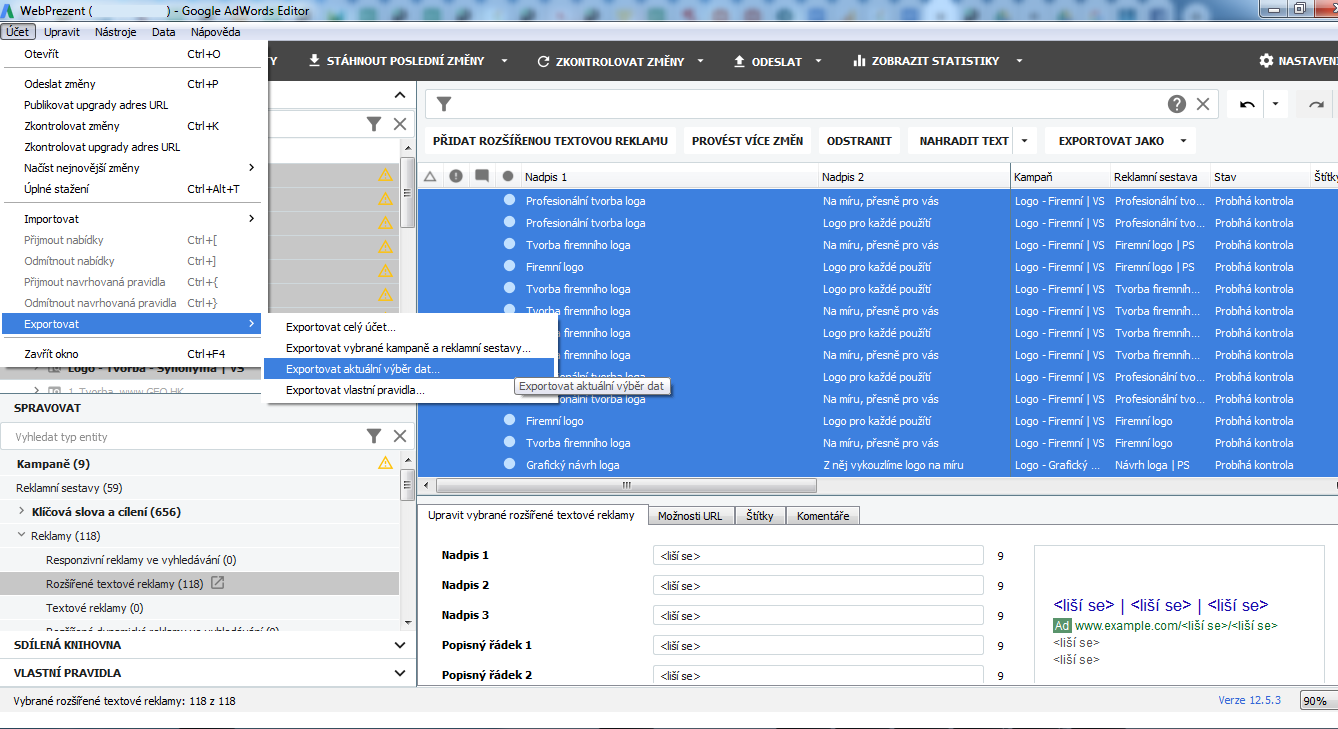Image resolution: width=1338 pixels, height=729 pixels.
Task: Select Odeslat změny menu entry
Action: point(133,84)
